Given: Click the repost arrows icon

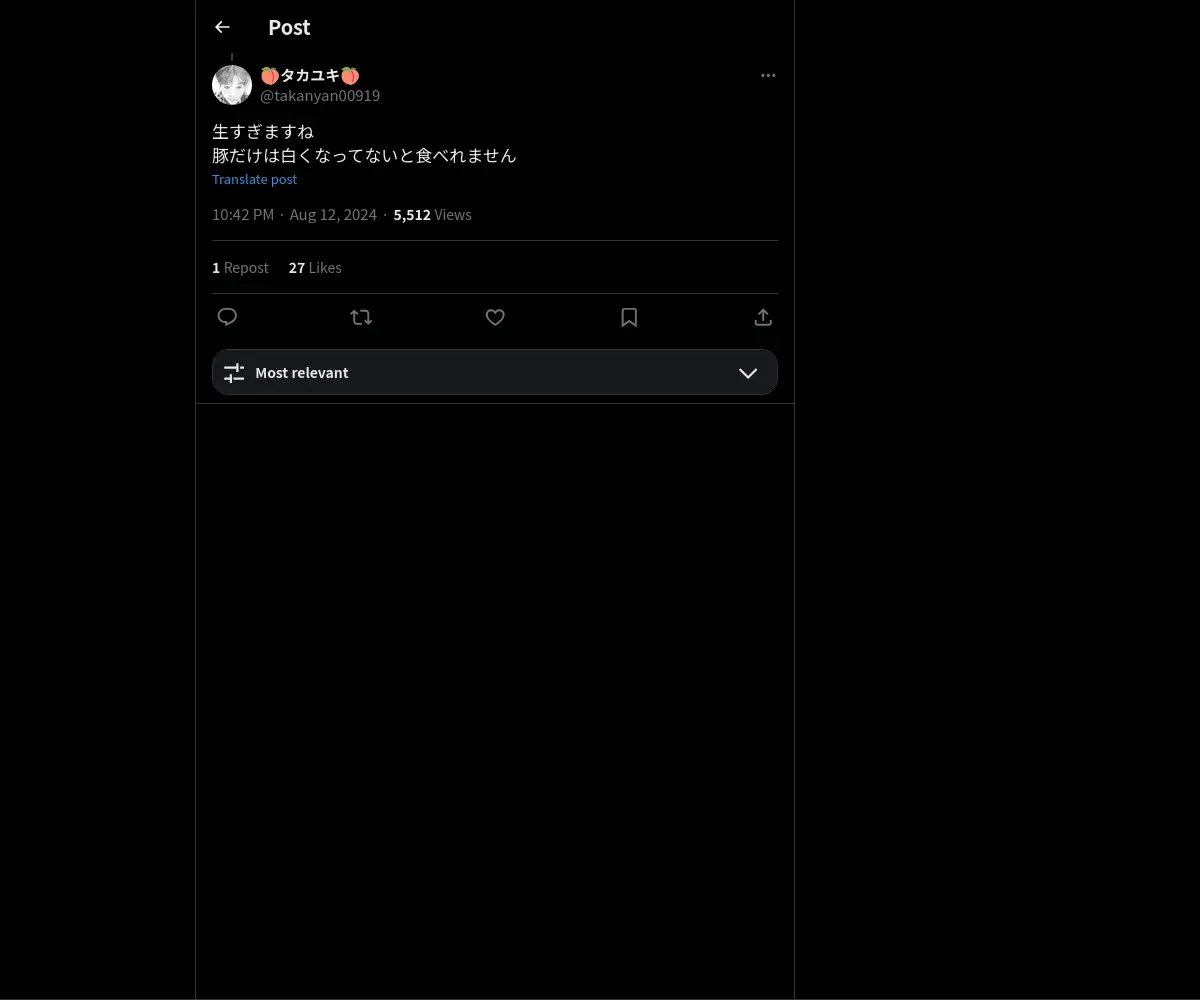Looking at the screenshot, I should [361, 317].
